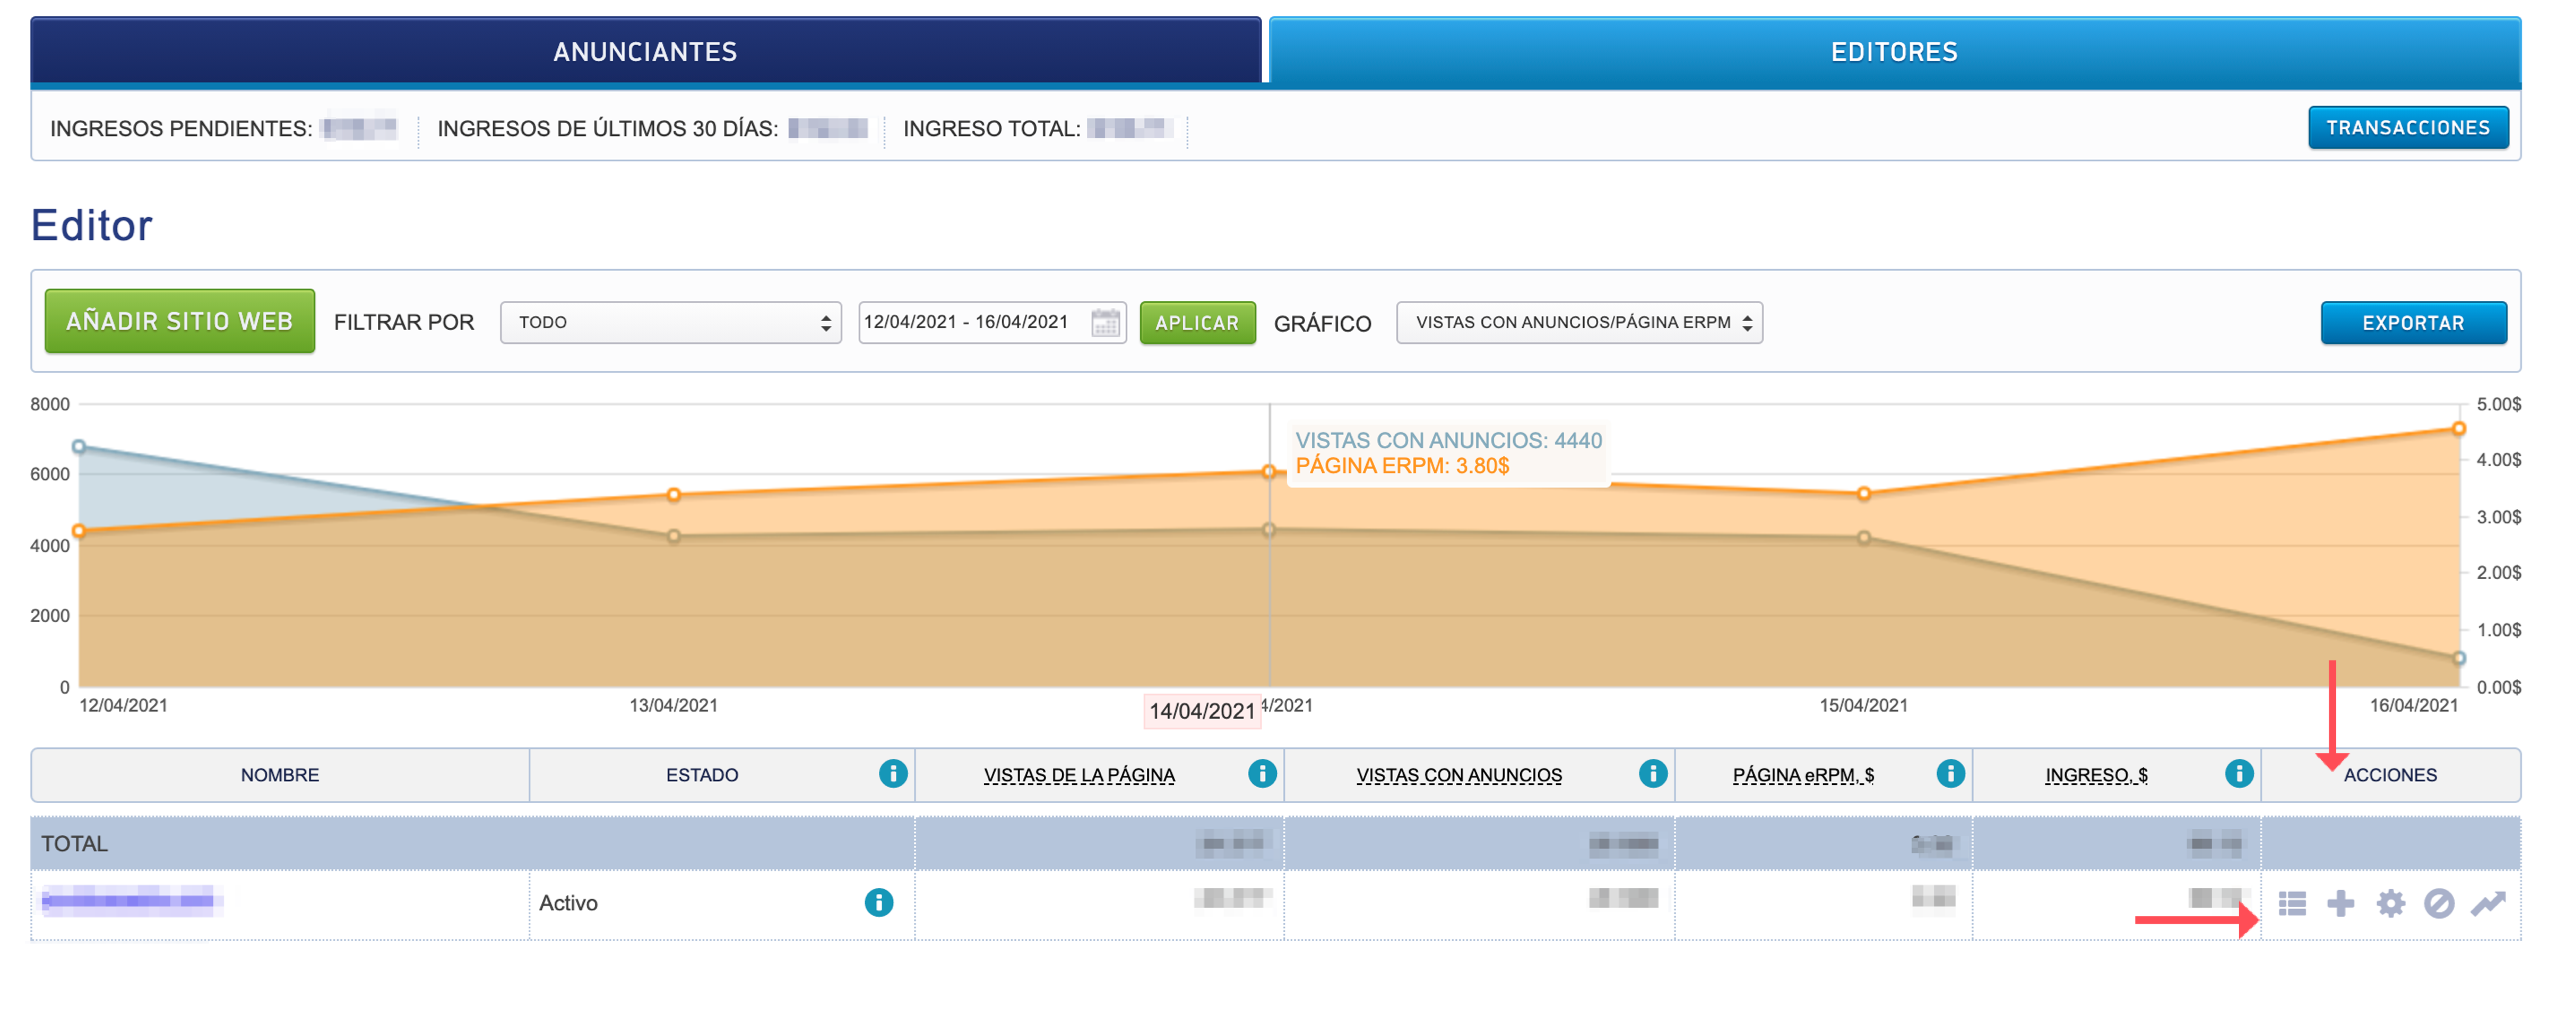The width and height of the screenshot is (2552, 1028).
Task: Expand the Gráfico metric dropdown
Action: 1578,323
